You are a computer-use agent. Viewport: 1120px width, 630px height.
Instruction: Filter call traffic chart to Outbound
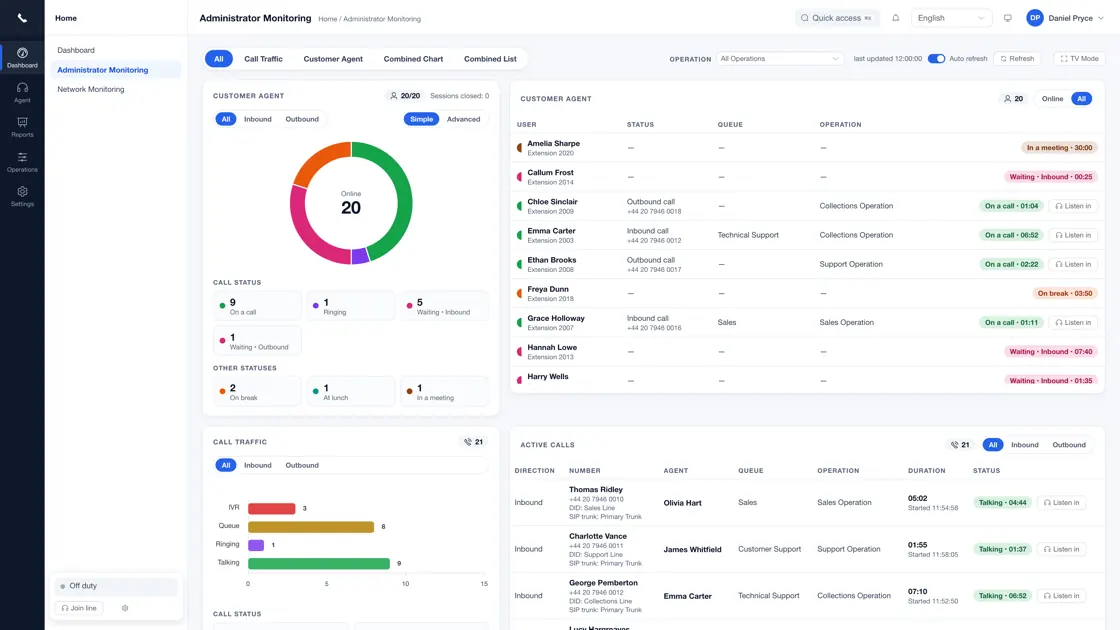tap(302, 465)
